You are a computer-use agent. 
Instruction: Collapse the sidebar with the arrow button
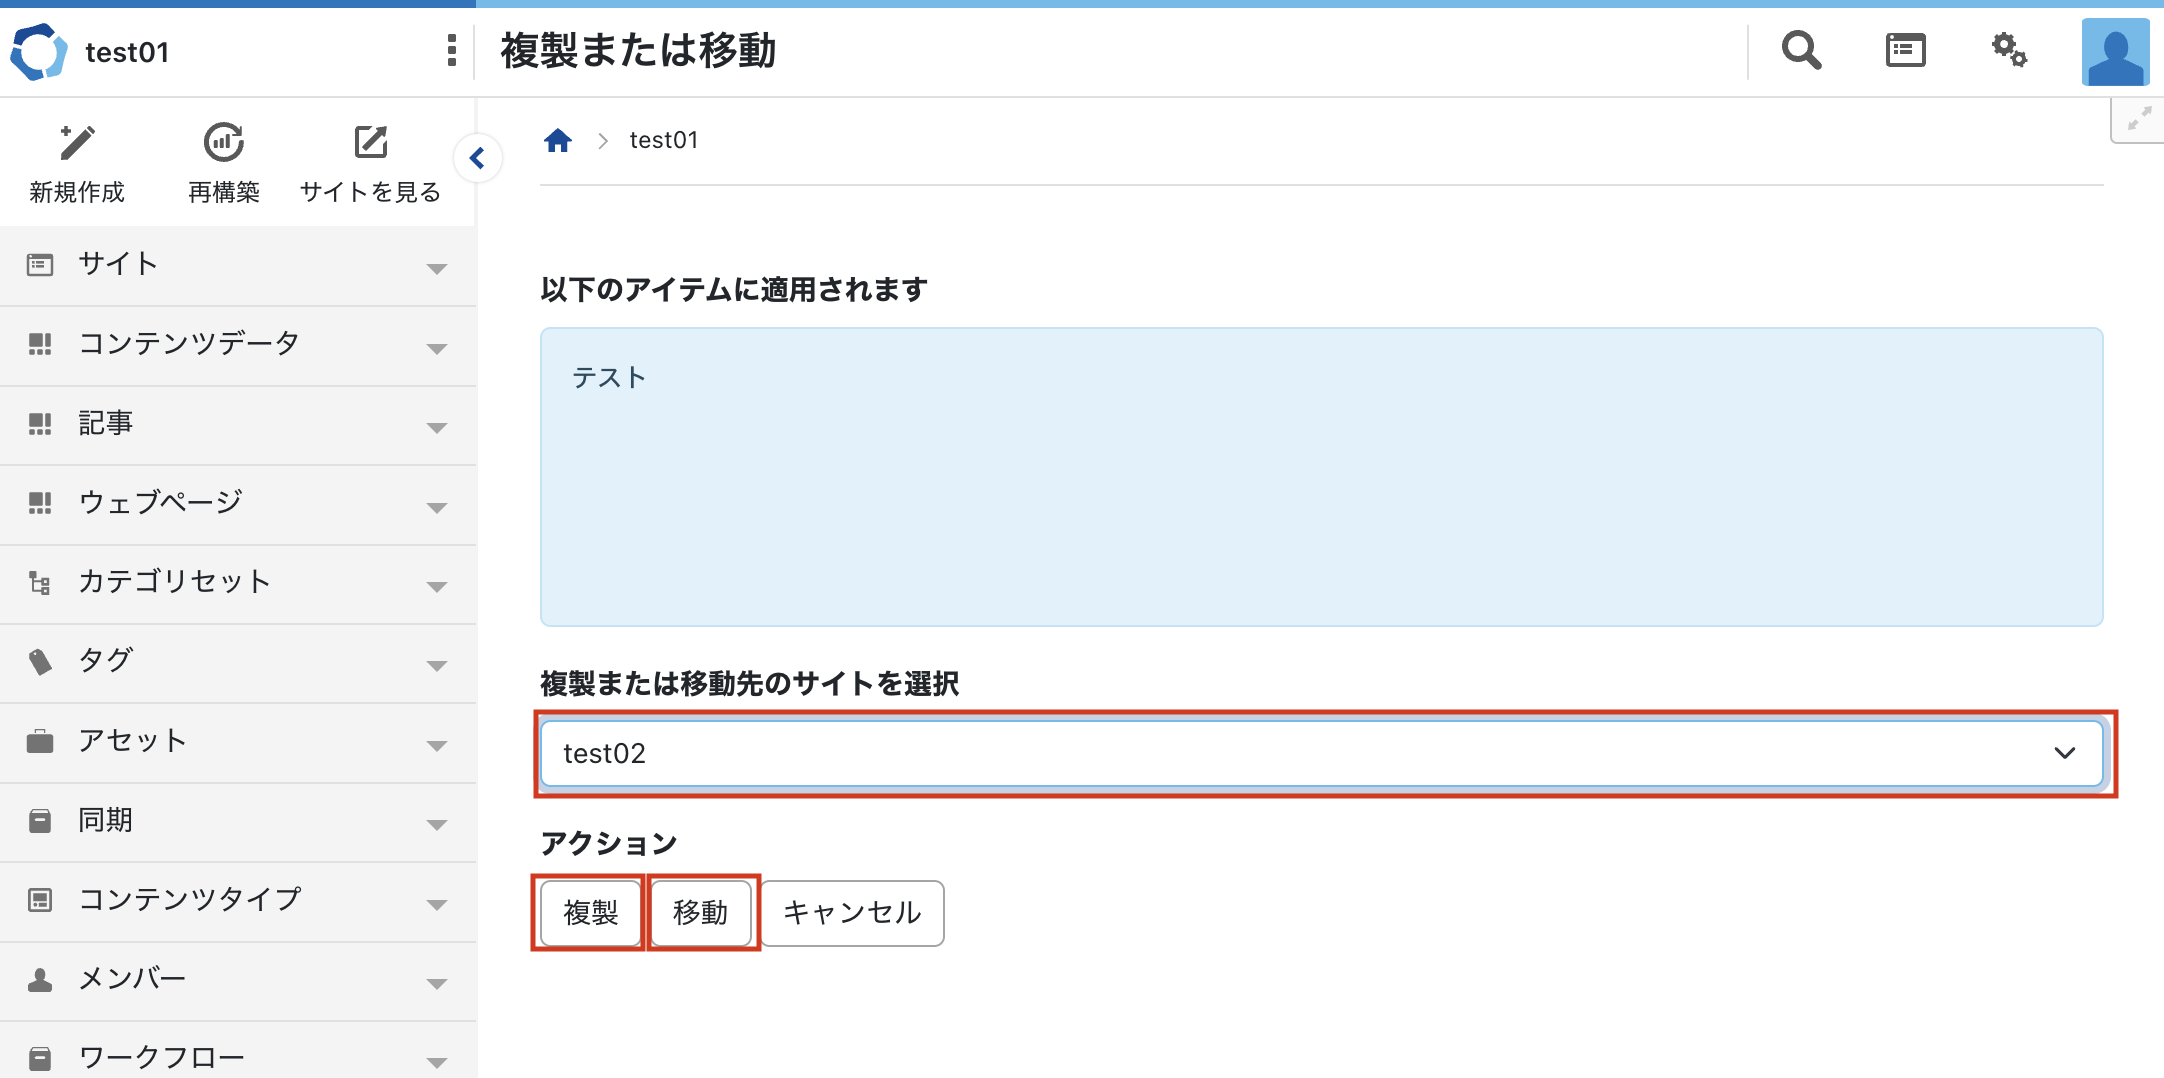(477, 158)
